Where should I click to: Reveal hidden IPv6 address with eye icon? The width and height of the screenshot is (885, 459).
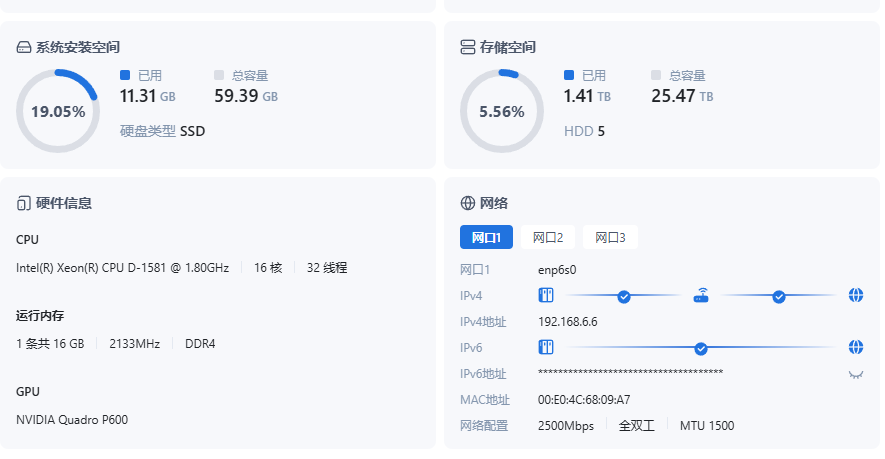856,374
